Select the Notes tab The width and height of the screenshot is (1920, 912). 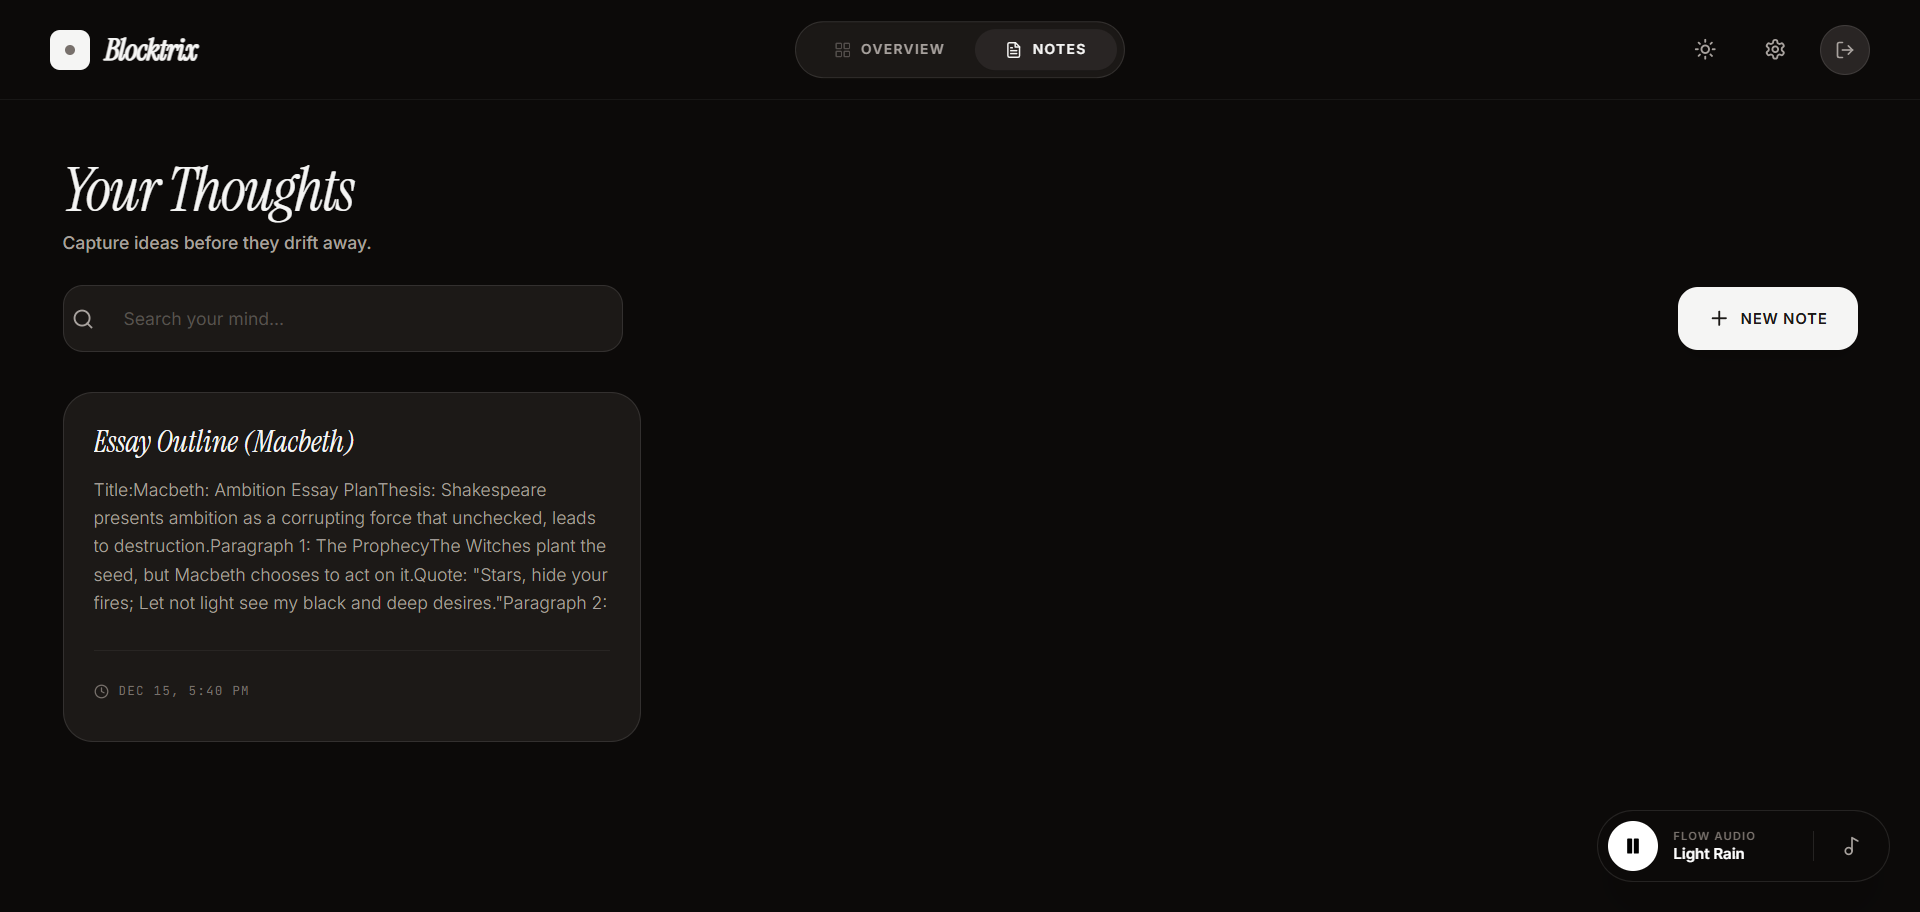click(1046, 49)
